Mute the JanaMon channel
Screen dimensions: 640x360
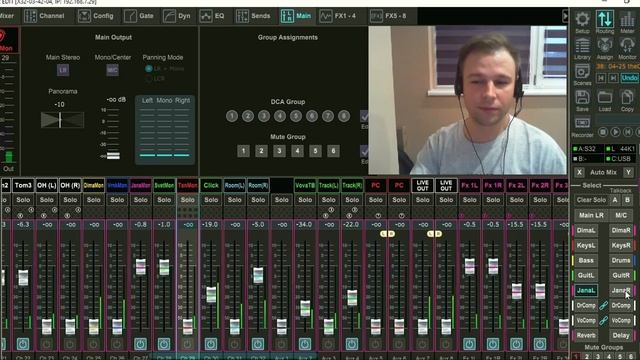(140, 344)
